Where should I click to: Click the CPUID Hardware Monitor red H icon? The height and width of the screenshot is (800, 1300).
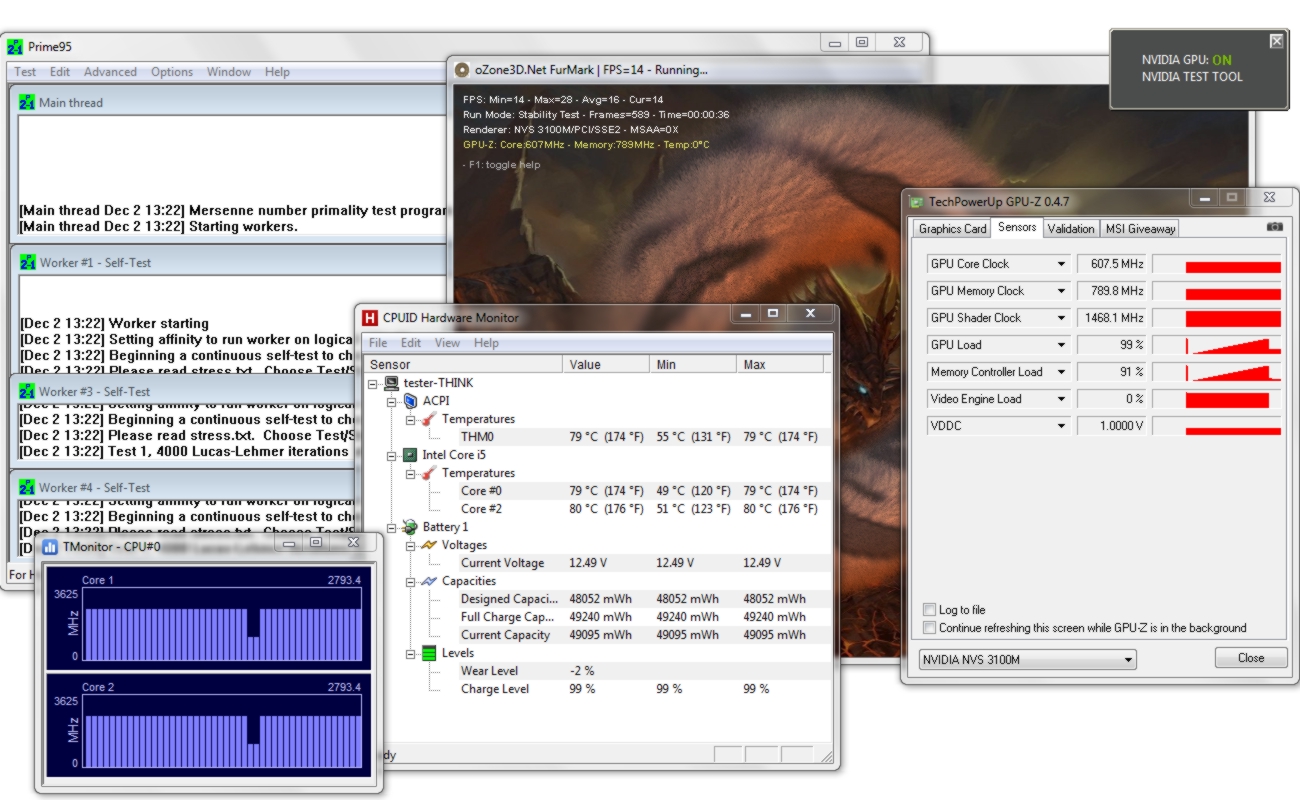click(370, 318)
